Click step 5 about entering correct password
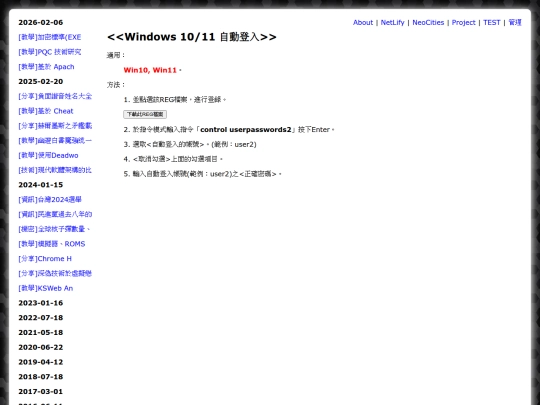 pyautogui.click(x=202, y=174)
